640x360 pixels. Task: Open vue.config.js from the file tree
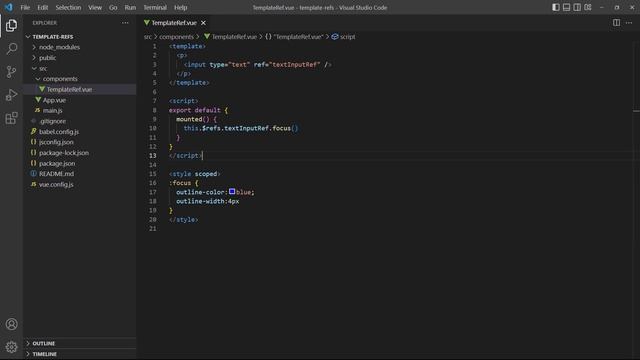click(80, 184)
